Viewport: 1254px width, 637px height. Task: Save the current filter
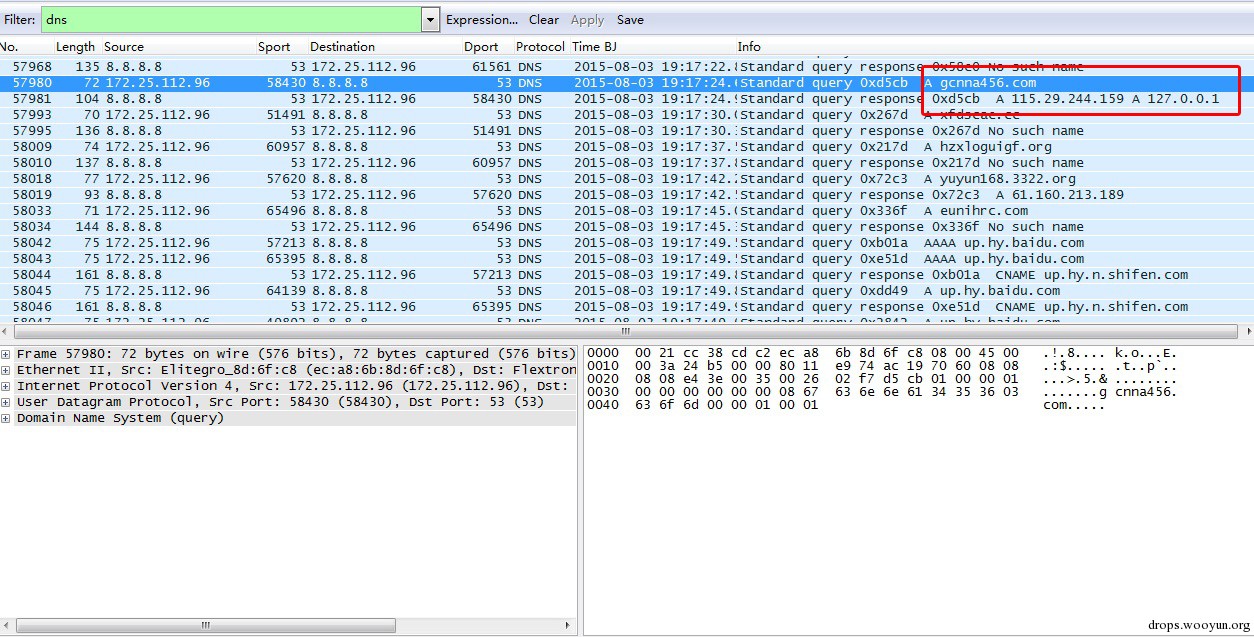pos(630,20)
